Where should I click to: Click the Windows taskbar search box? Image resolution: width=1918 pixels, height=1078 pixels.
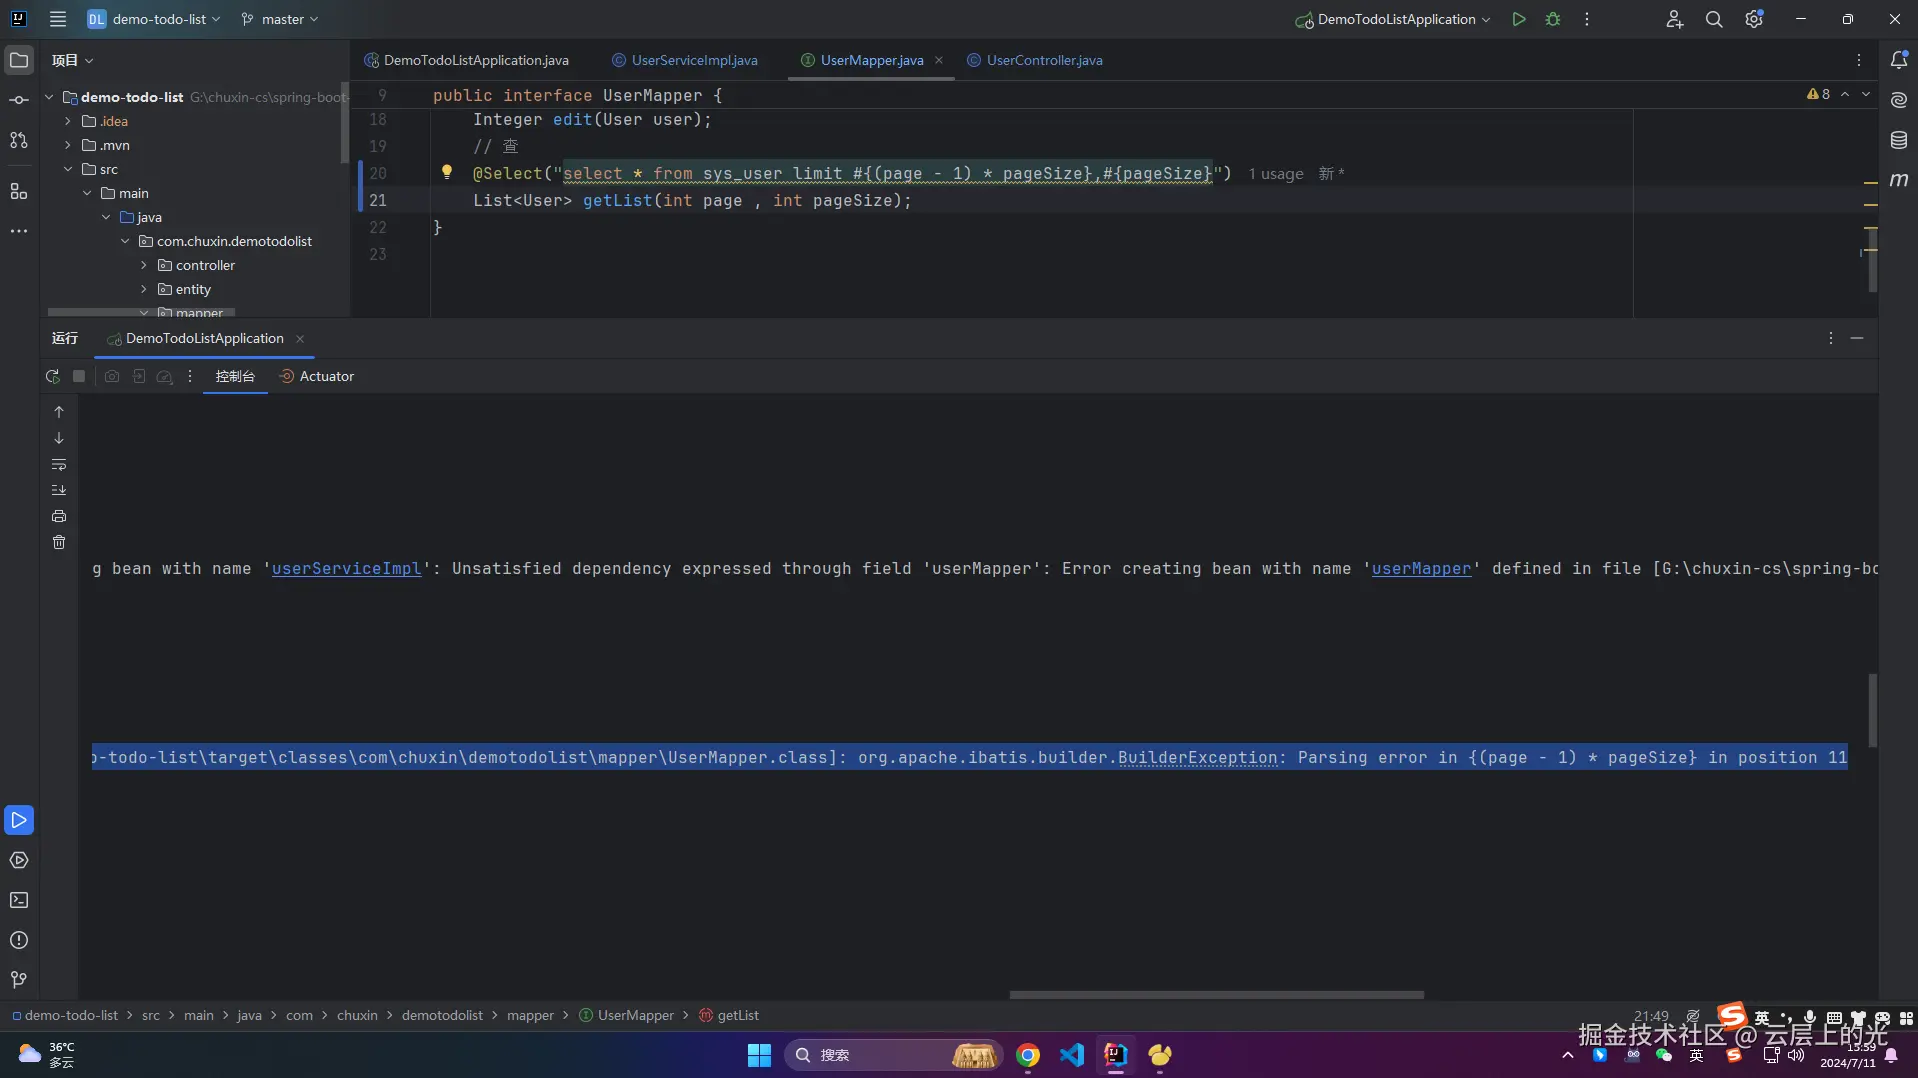[x=893, y=1055]
